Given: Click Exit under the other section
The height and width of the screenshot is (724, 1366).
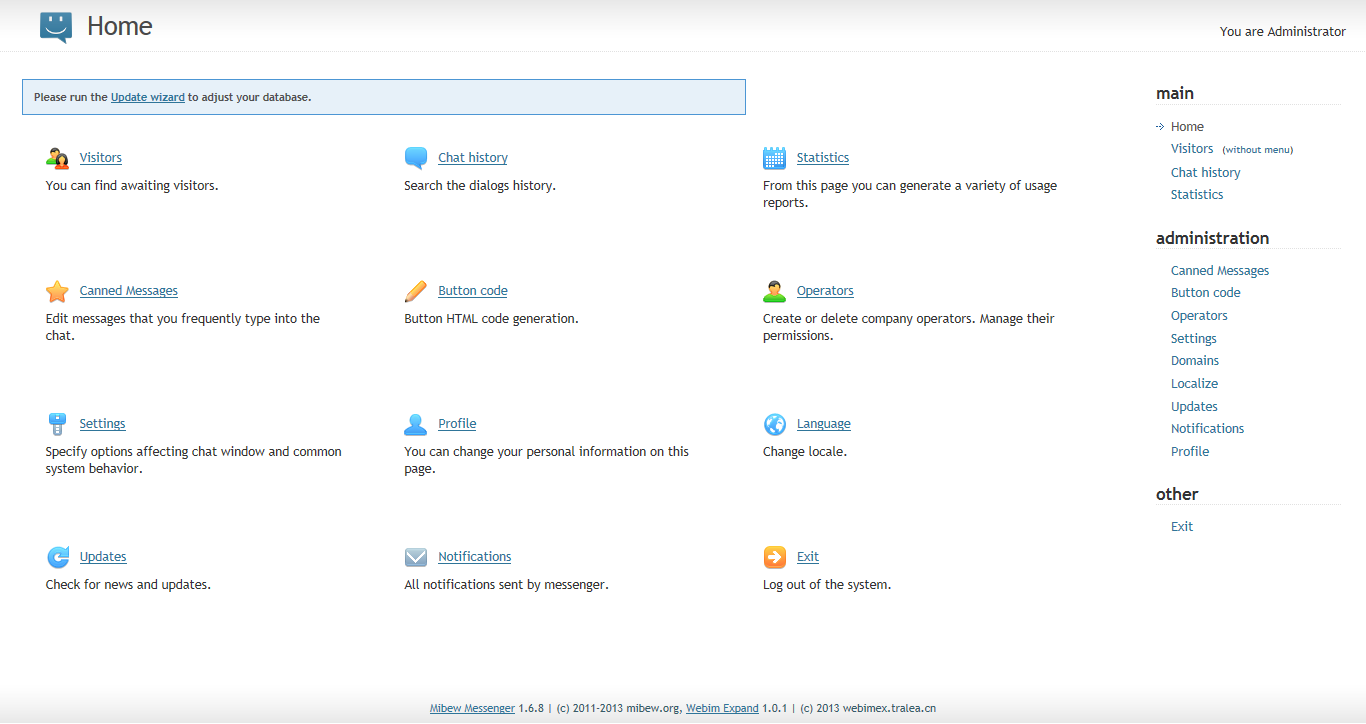Looking at the screenshot, I should (x=1181, y=526).
